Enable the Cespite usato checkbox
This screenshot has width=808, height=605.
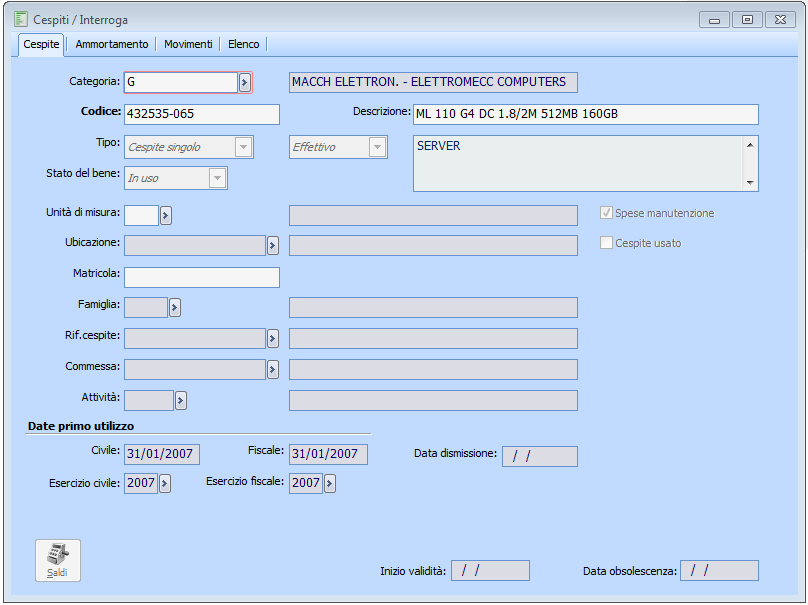point(606,243)
